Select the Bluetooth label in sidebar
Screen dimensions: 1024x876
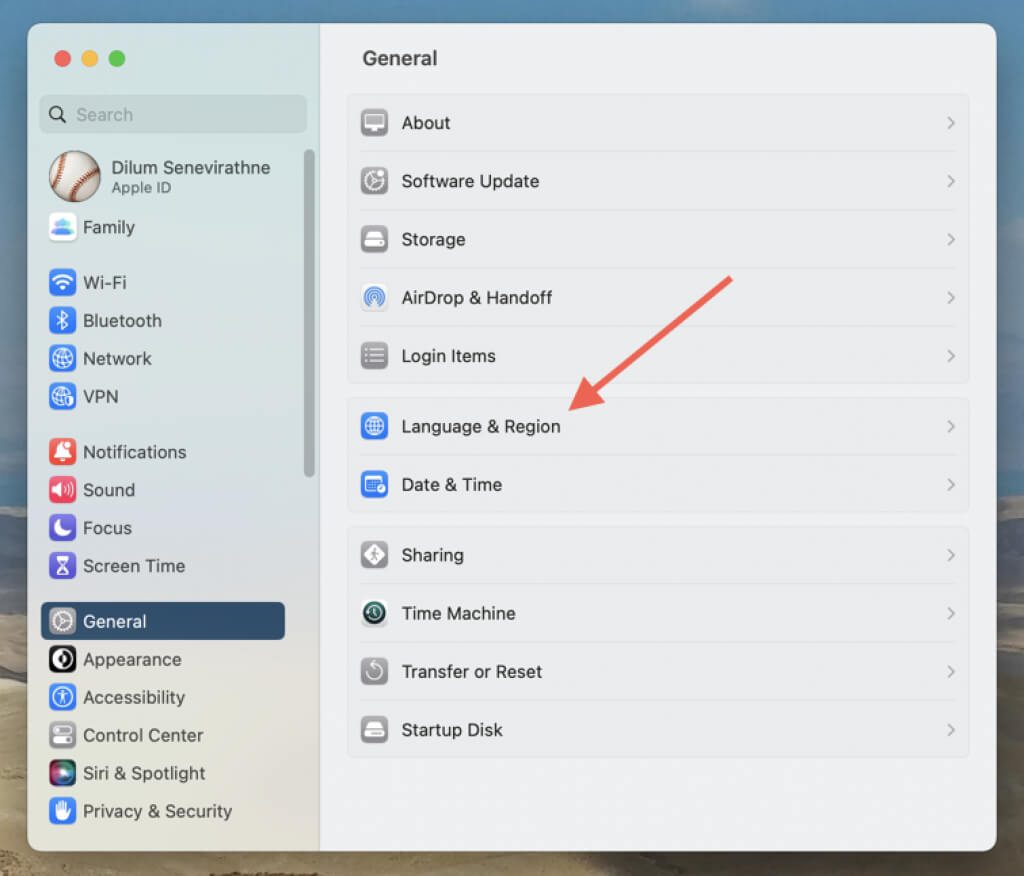(x=122, y=321)
